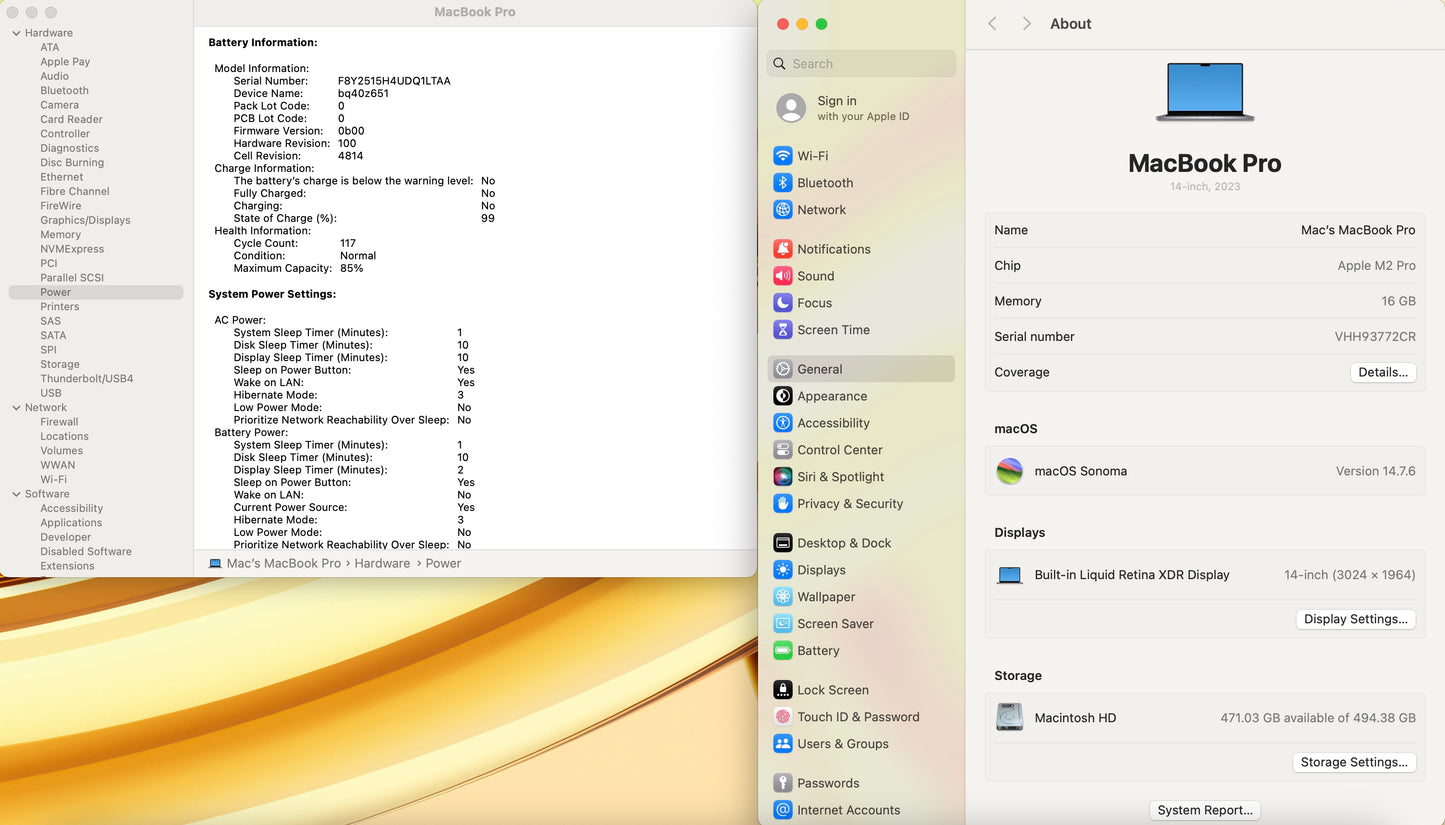This screenshot has height=825, width=1445.
Task: Go back using the left chevron
Action: pos(992,24)
